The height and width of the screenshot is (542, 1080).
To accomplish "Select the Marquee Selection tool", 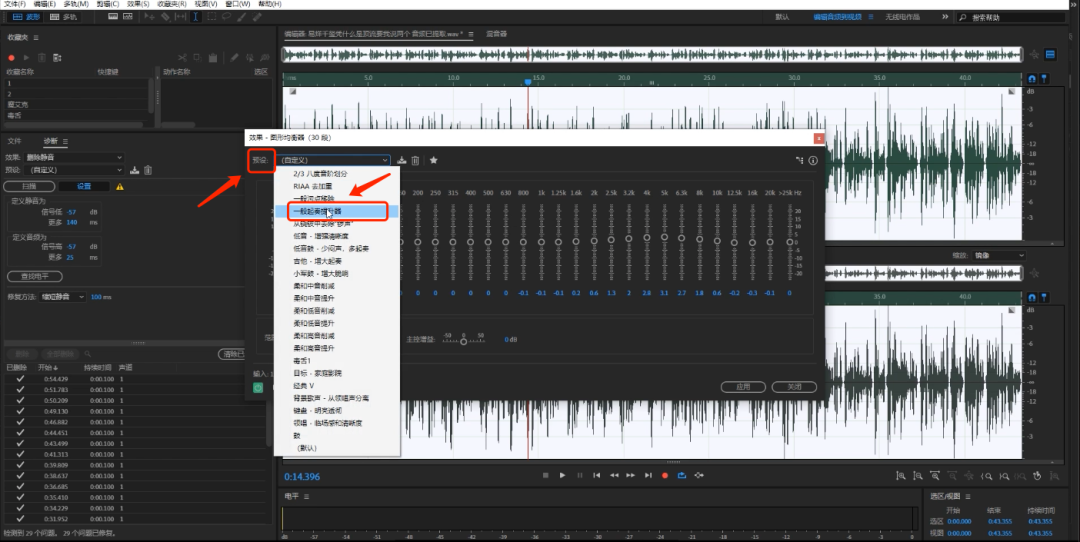I will (x=211, y=17).
